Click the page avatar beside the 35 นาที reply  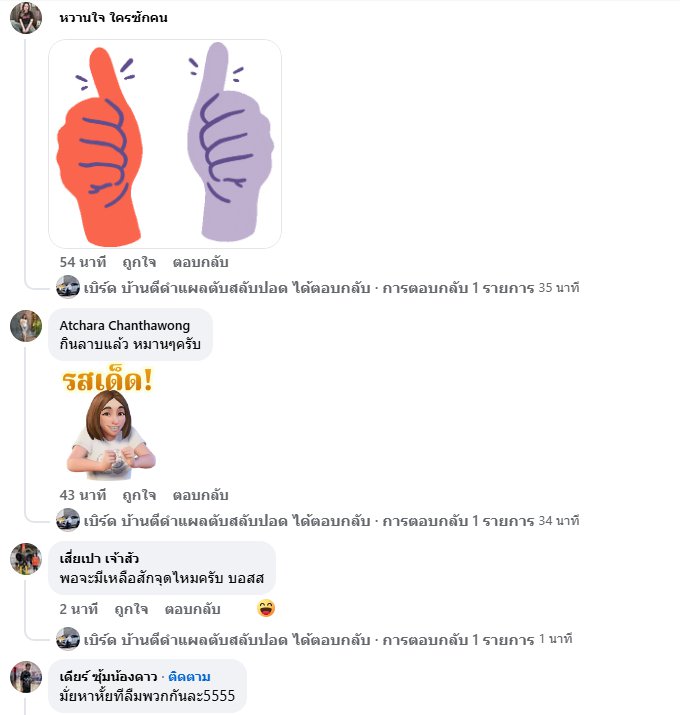68,287
